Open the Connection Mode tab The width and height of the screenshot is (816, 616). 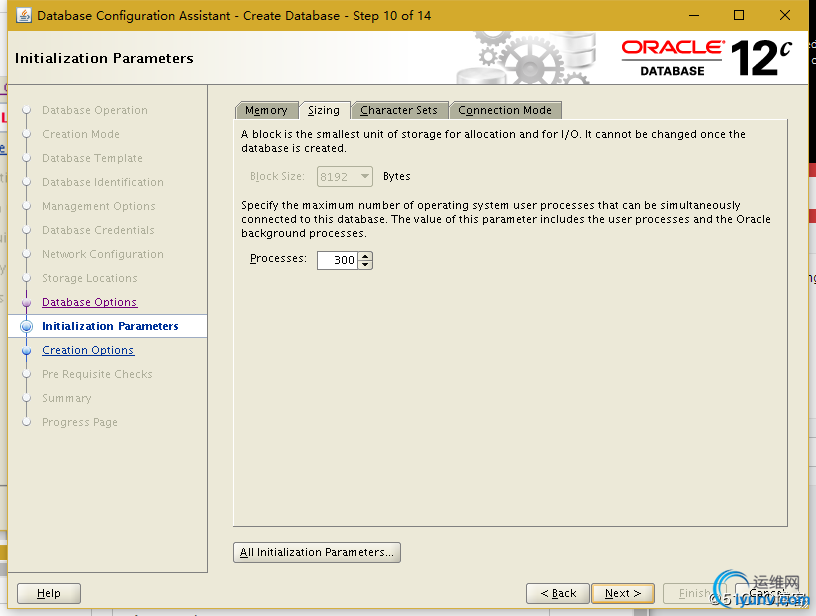505,110
